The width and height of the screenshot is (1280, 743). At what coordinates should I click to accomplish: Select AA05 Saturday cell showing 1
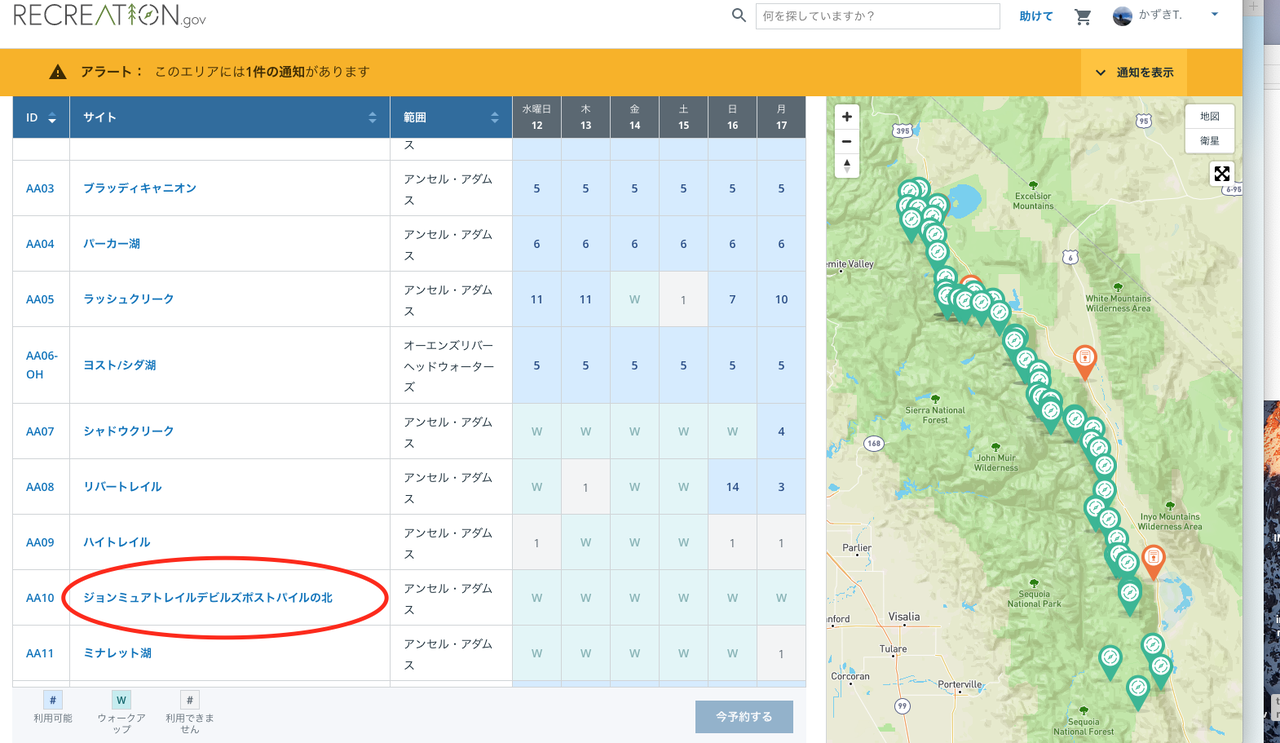click(x=684, y=299)
